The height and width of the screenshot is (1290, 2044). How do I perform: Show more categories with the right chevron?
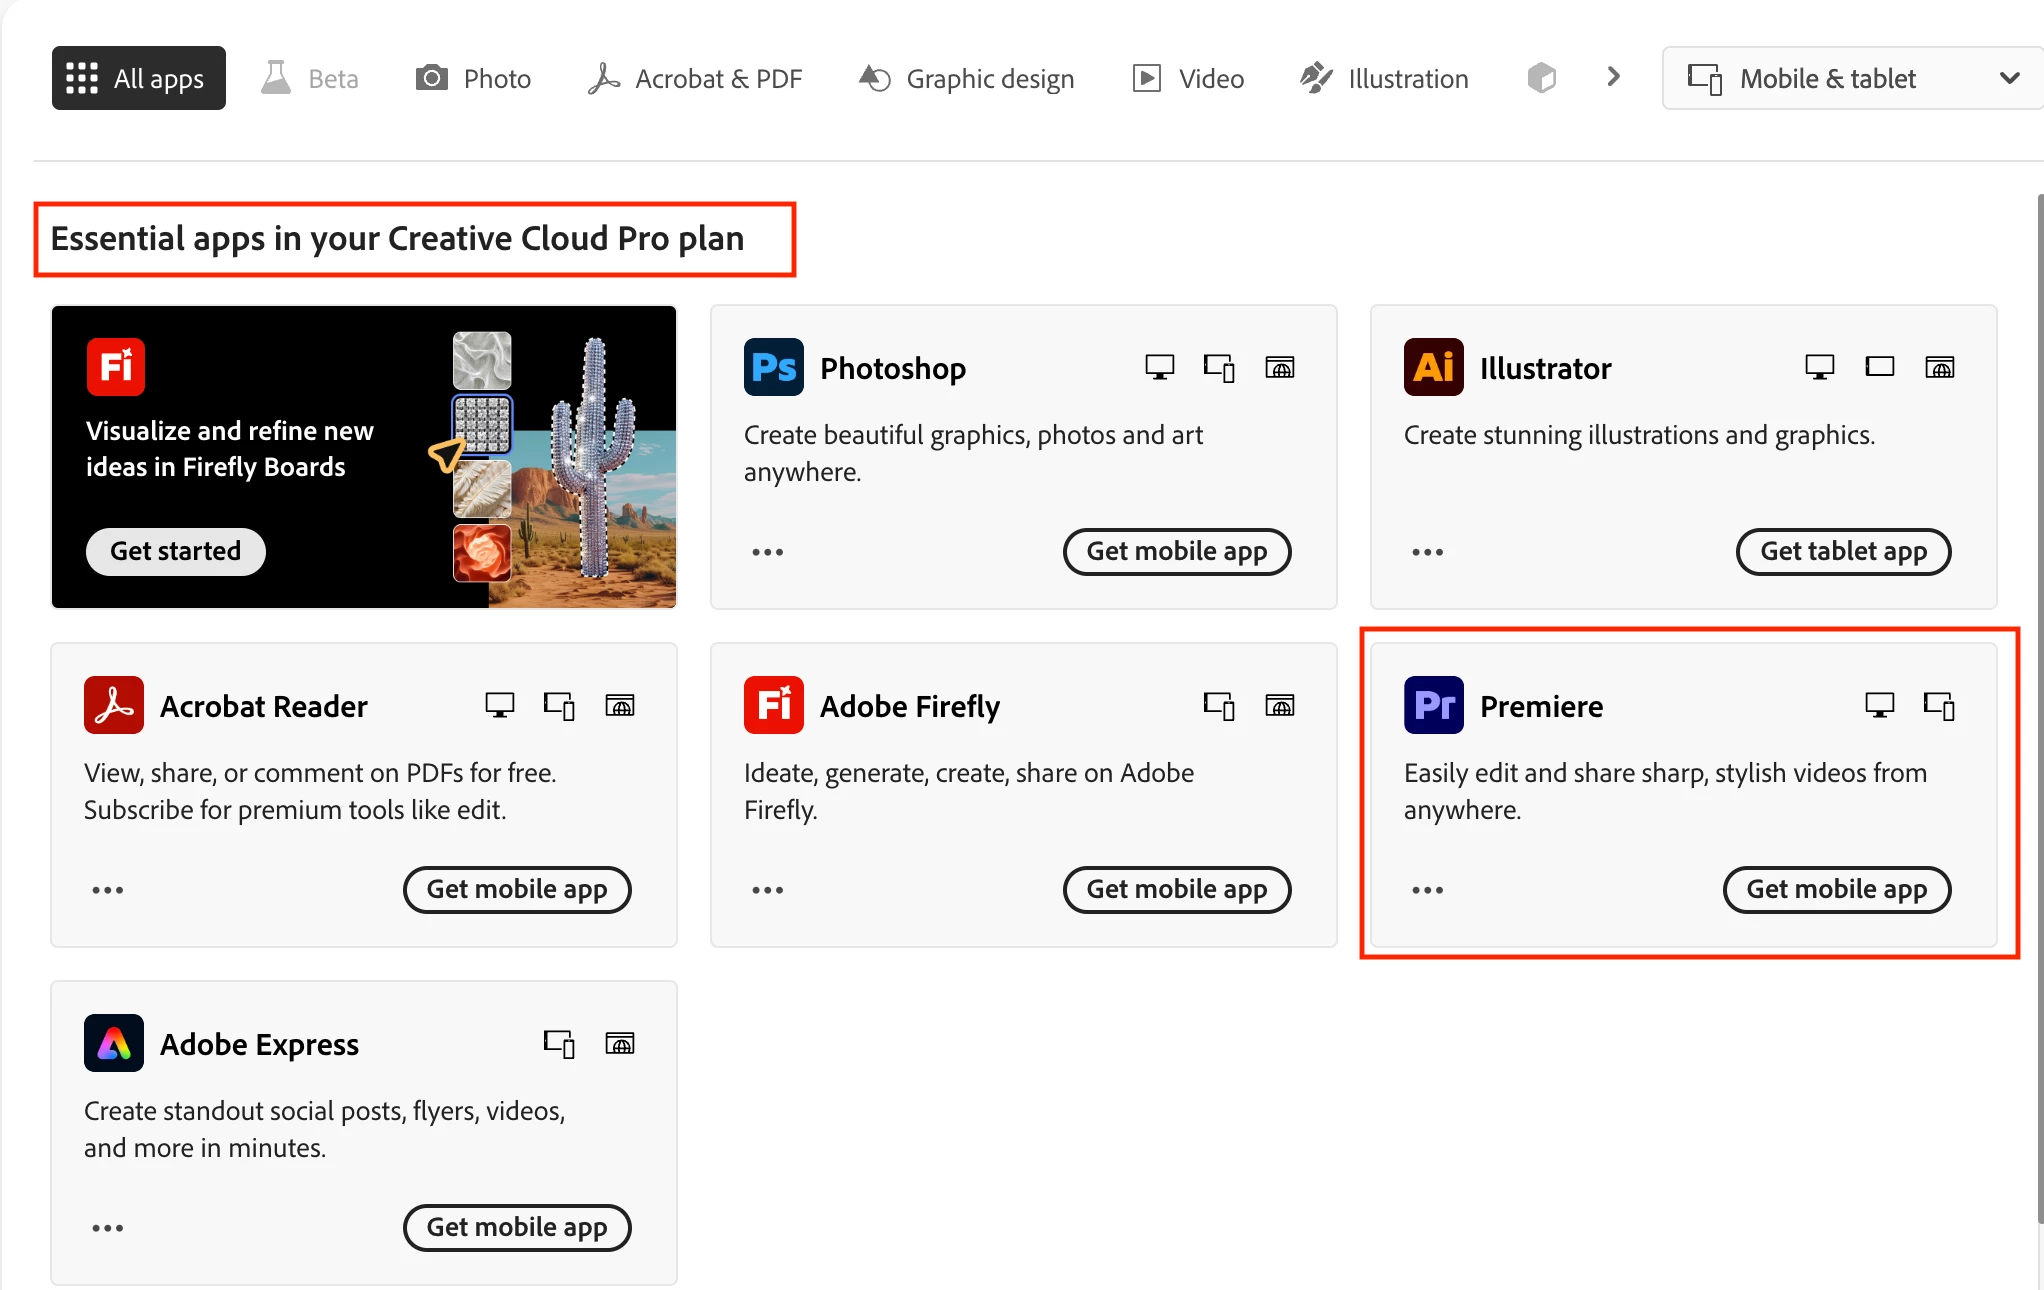click(x=1612, y=77)
